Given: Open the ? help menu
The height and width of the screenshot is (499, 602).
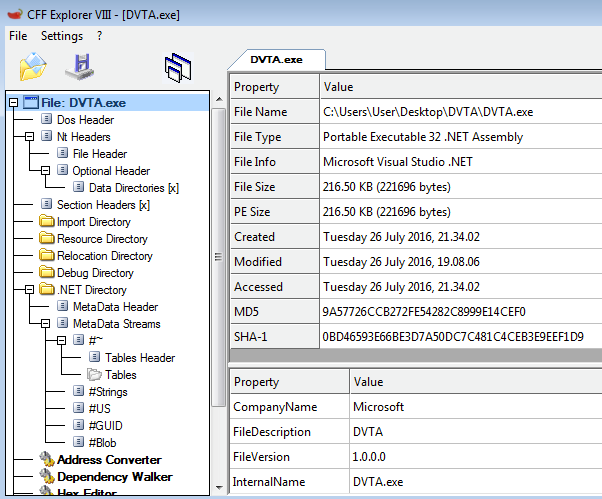Looking at the screenshot, I should click(100, 36).
